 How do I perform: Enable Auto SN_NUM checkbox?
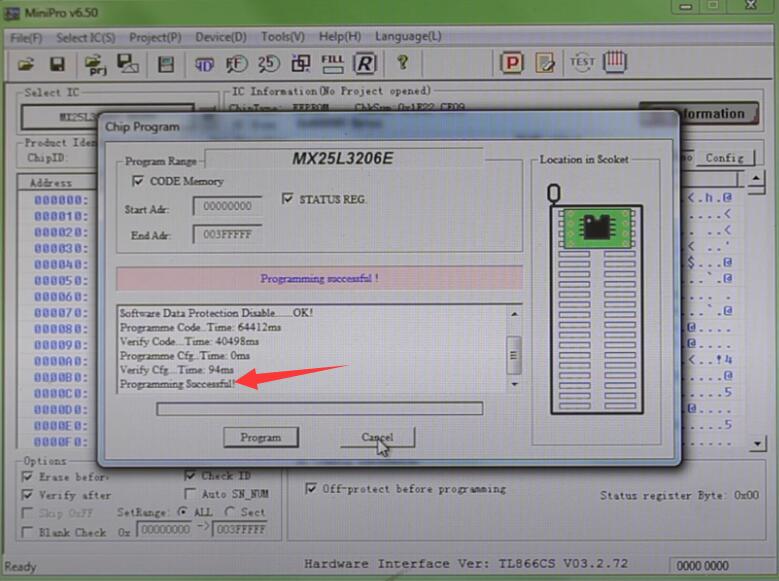coord(190,494)
